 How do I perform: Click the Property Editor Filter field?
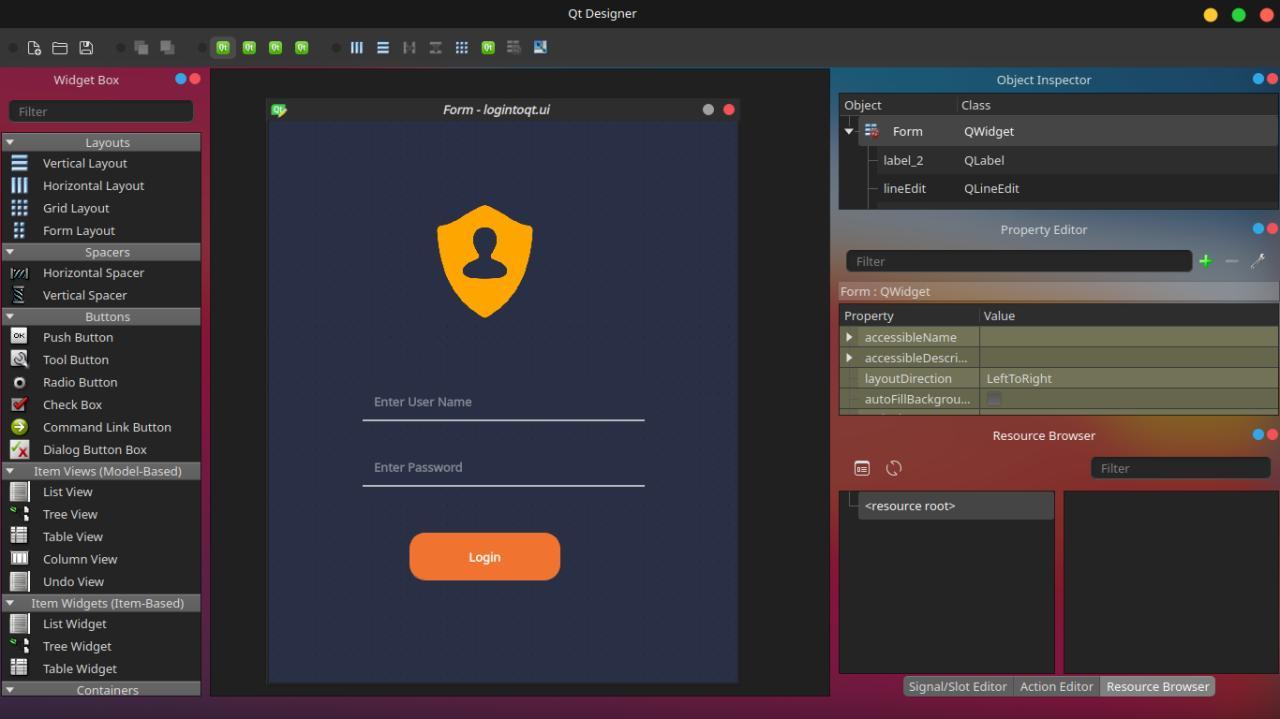pyautogui.click(x=1019, y=261)
